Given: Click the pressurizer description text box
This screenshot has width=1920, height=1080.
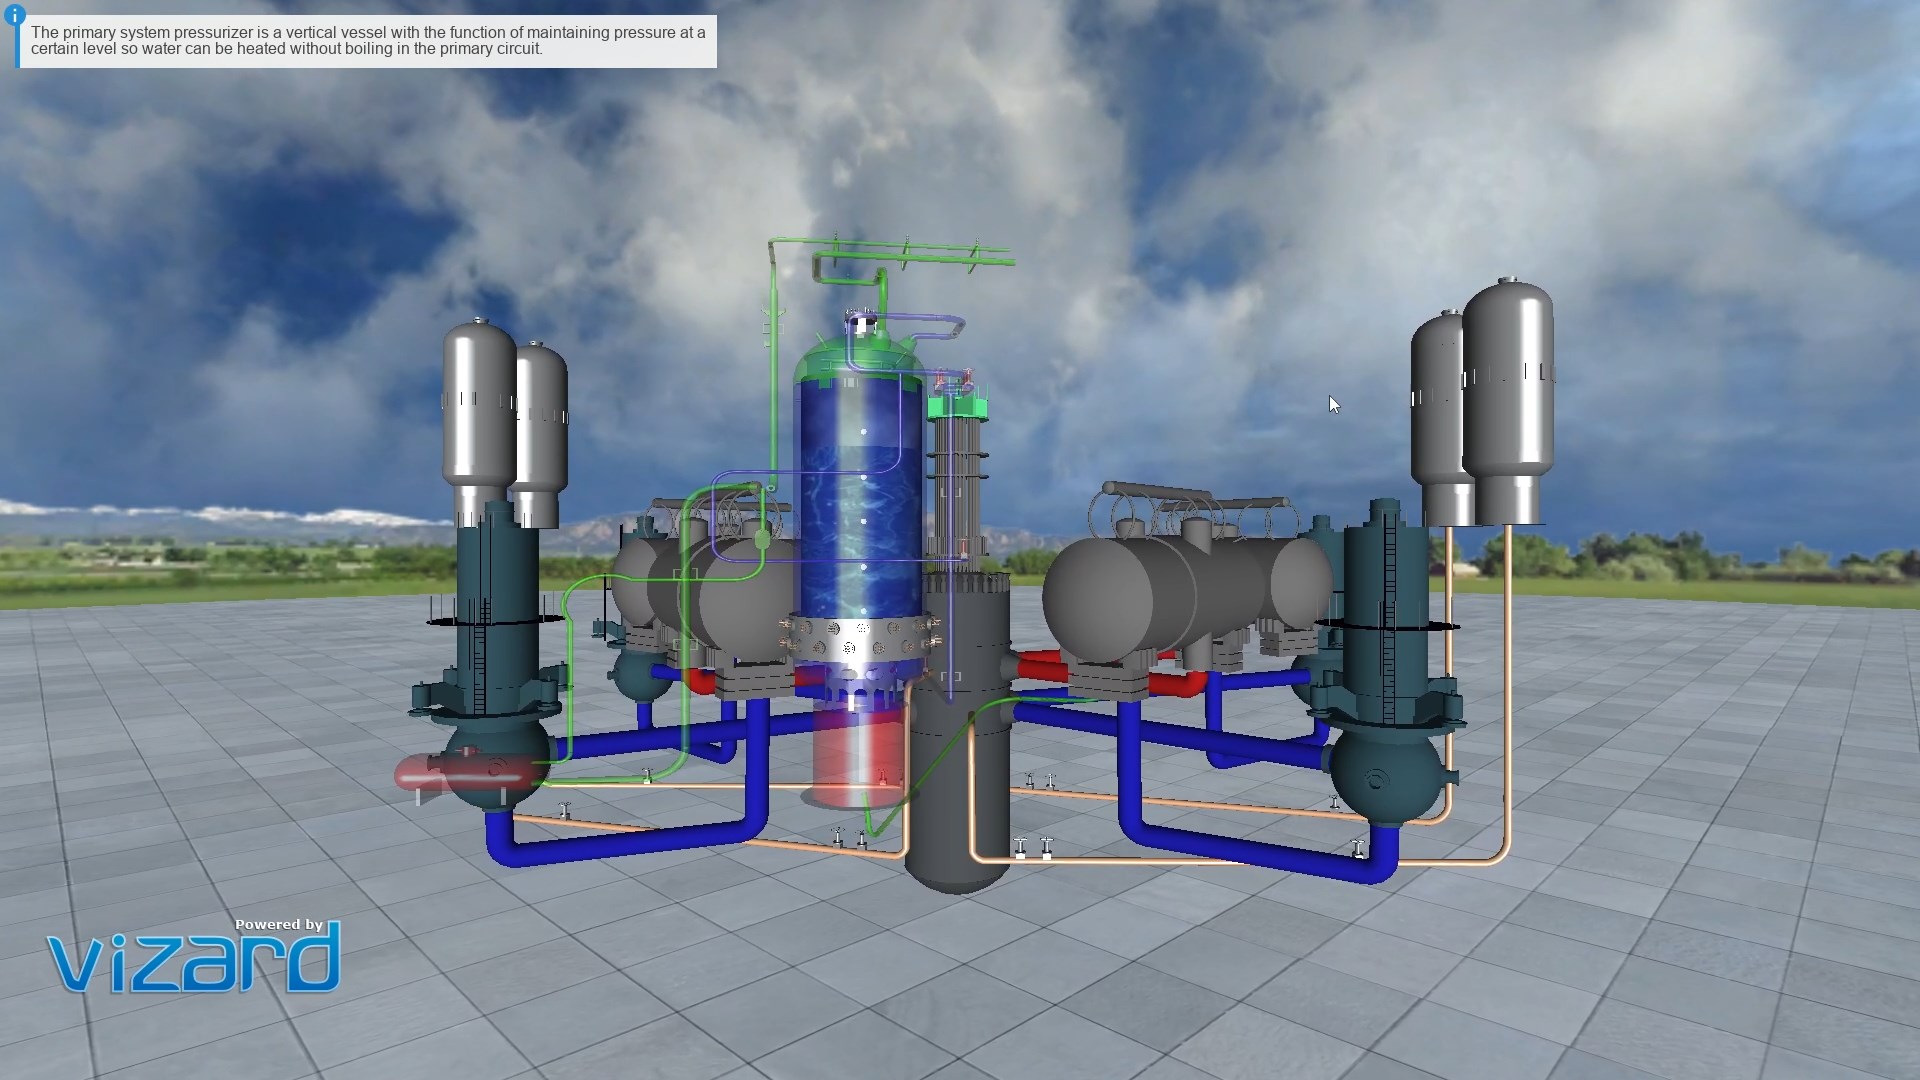Looking at the screenshot, I should 367,41.
